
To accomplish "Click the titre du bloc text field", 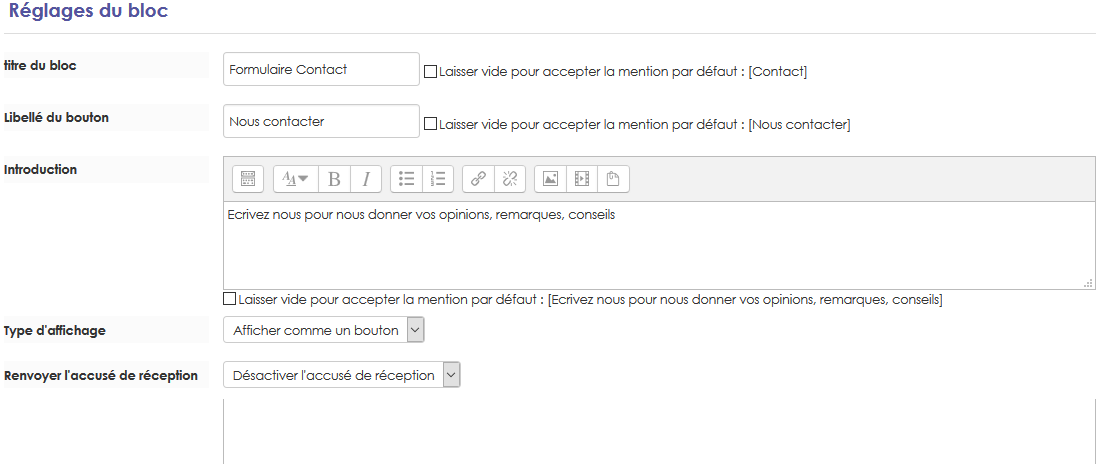I will pyautogui.click(x=321, y=70).
